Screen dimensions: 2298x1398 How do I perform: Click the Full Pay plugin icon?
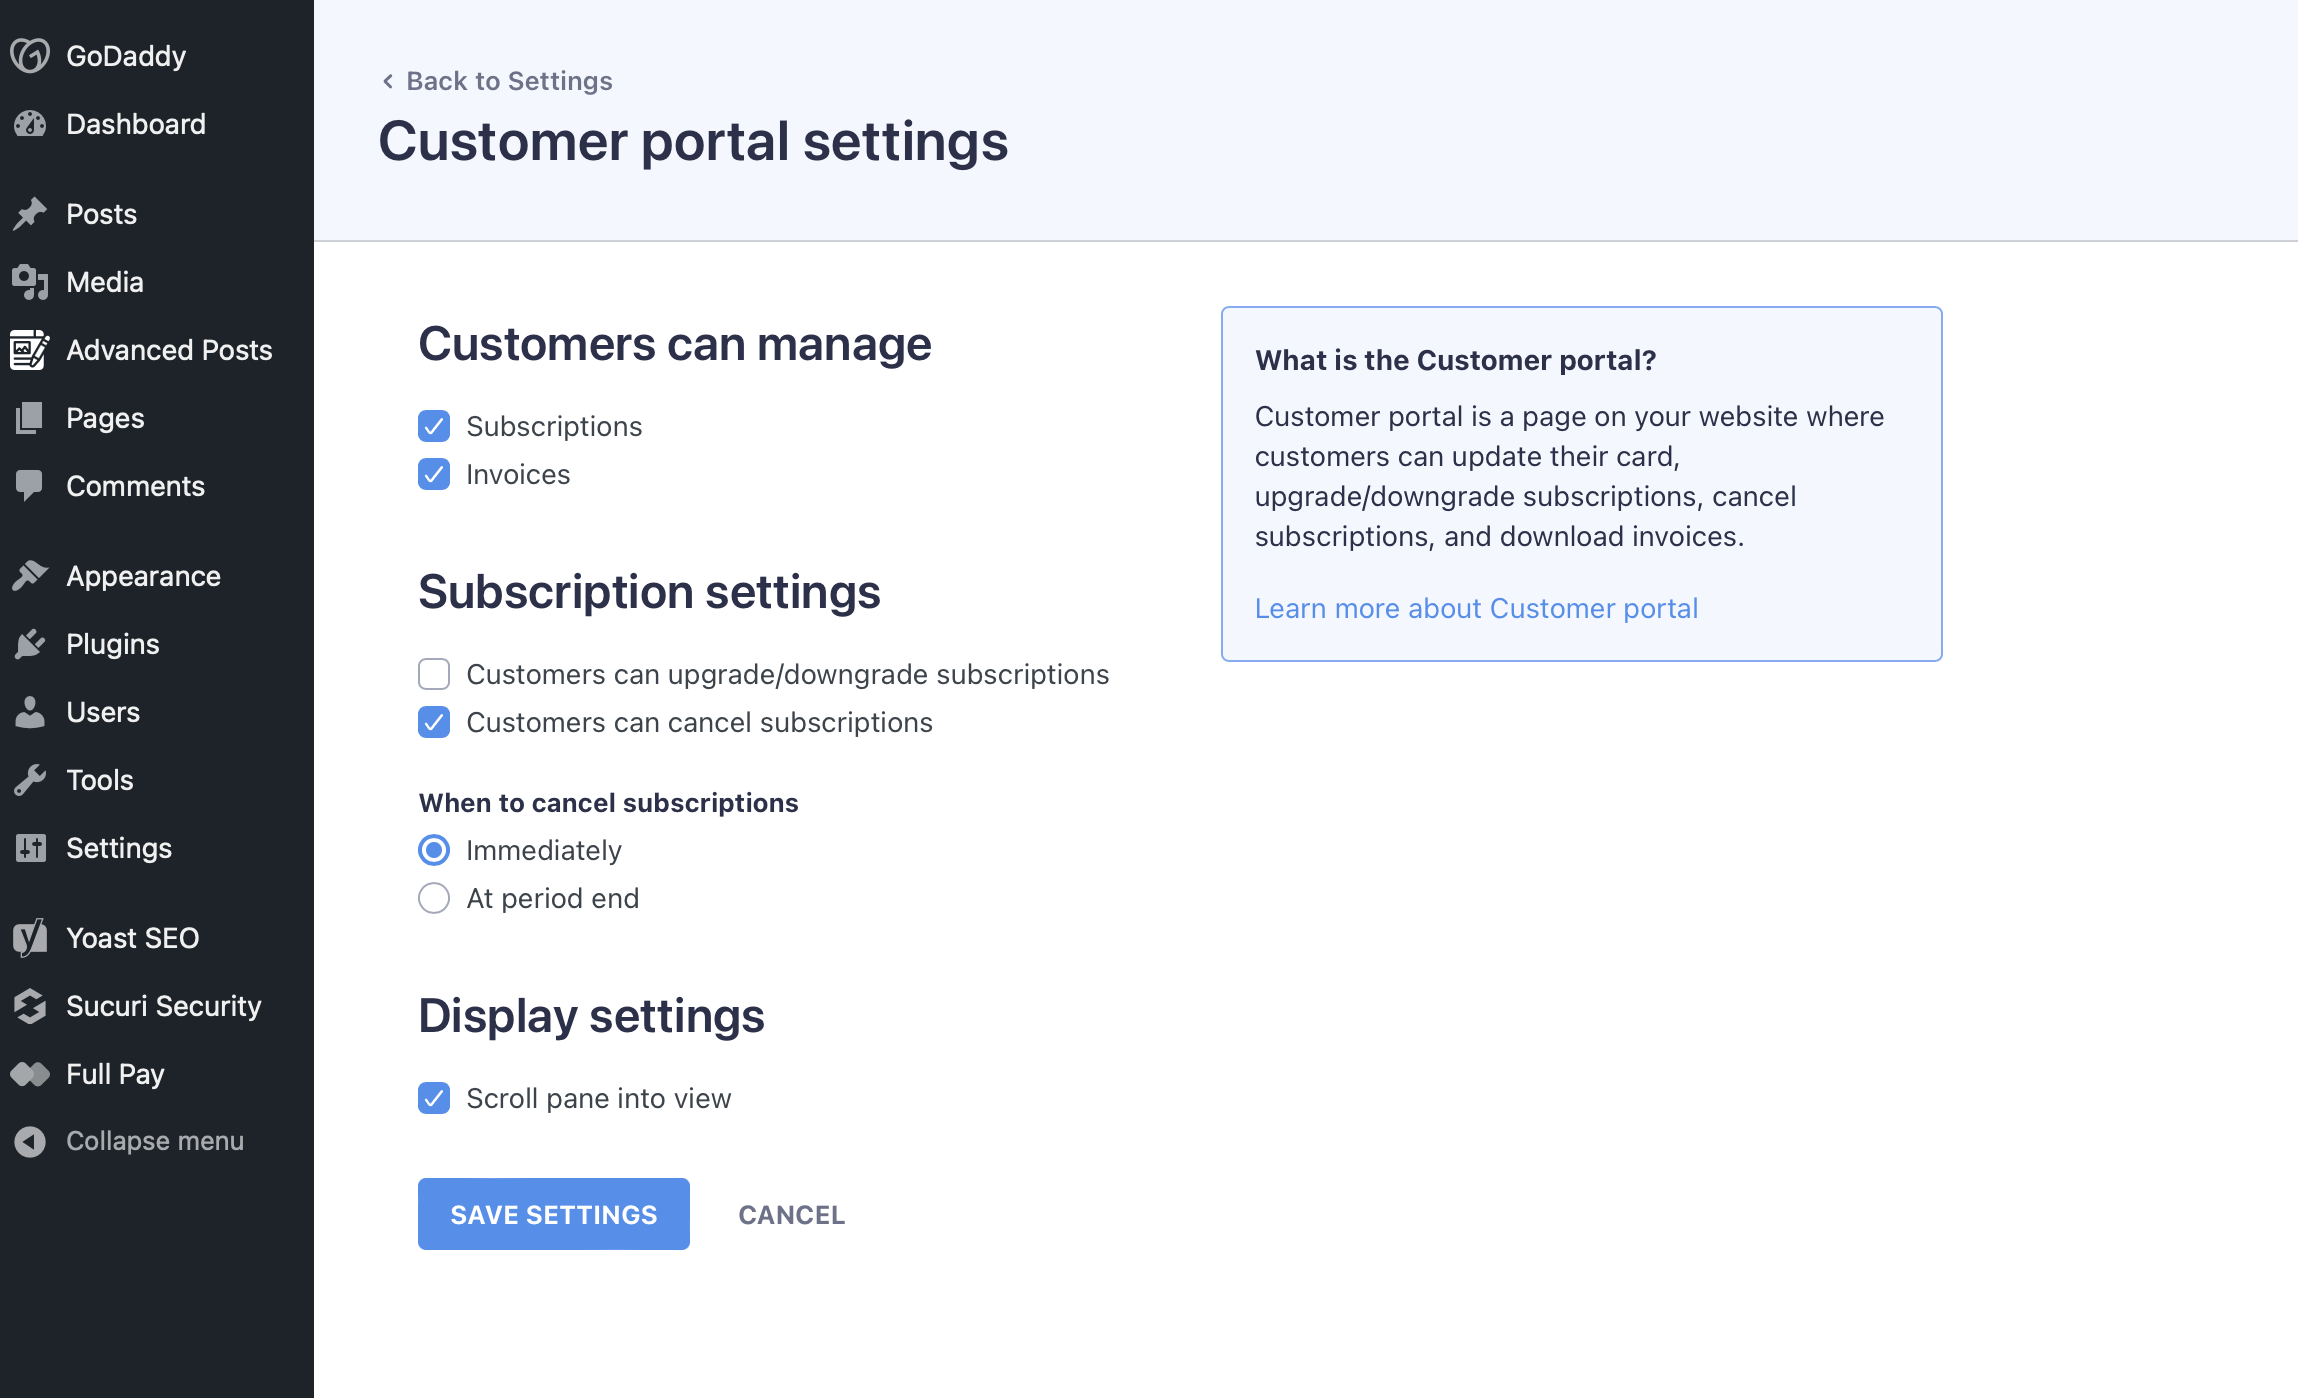coord(30,1074)
